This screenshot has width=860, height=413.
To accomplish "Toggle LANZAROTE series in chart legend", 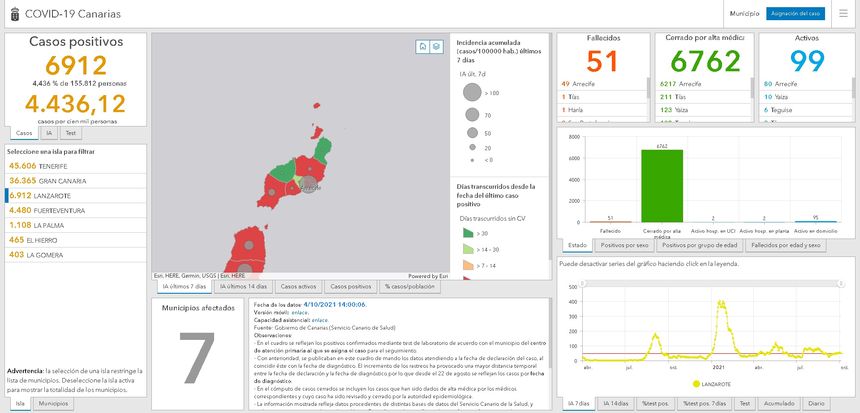I will [x=707, y=383].
